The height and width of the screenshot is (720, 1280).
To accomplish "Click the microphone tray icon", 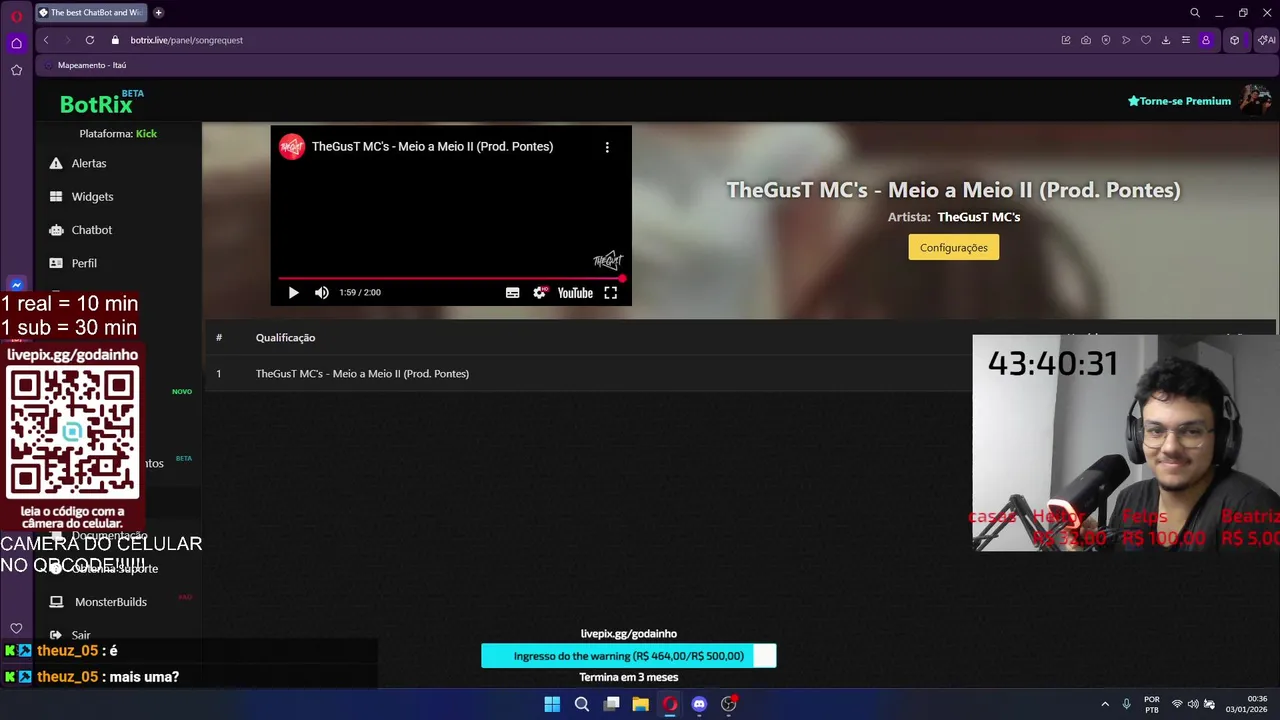I will [1127, 704].
